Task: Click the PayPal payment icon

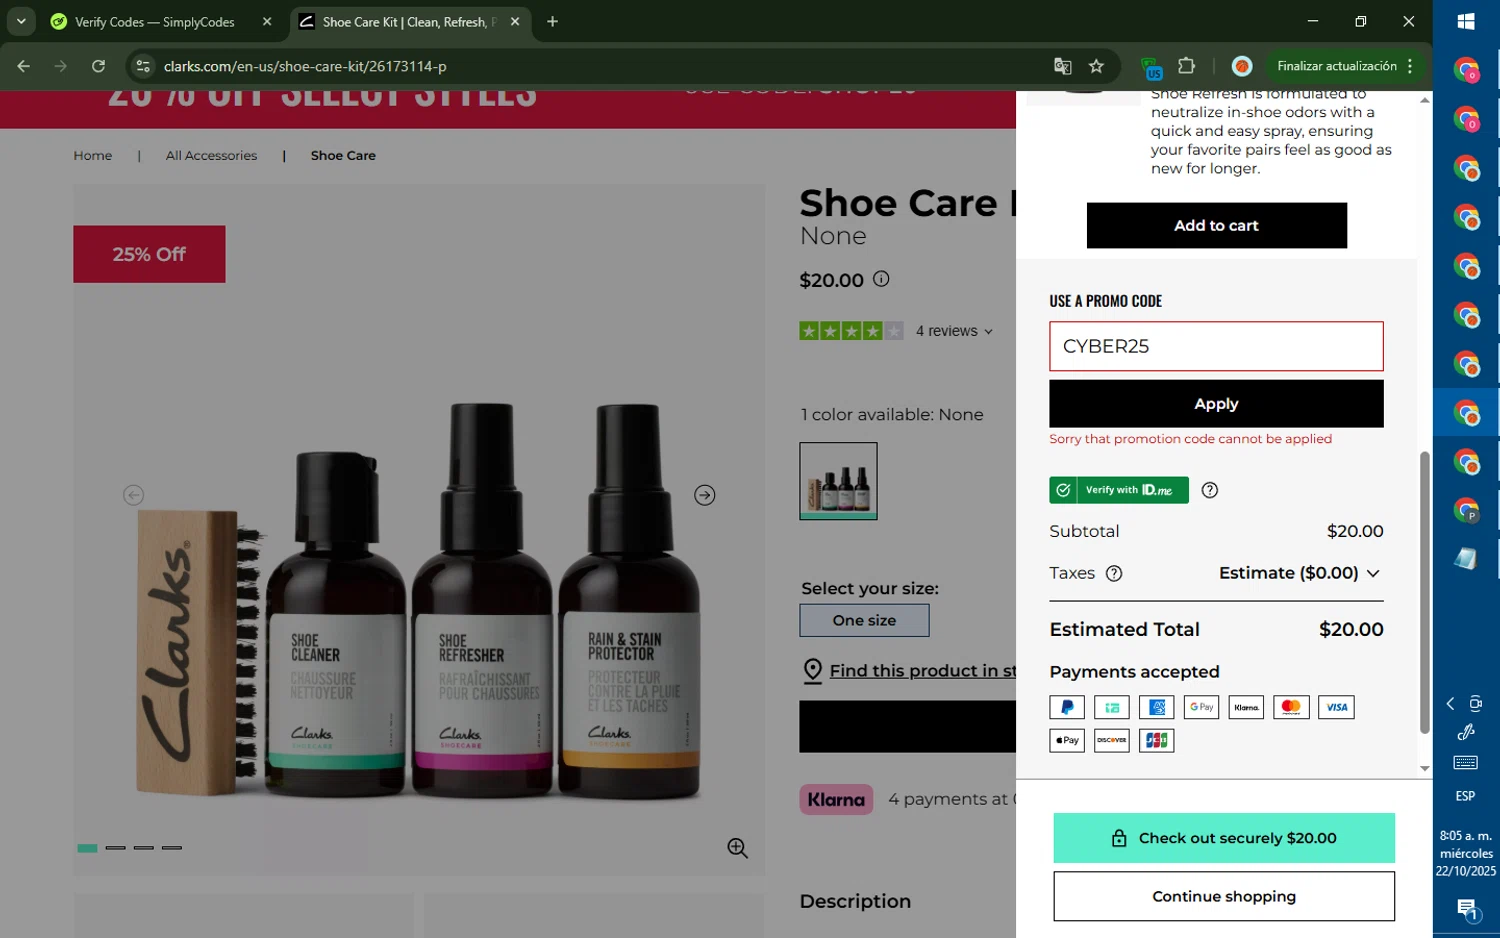Action: tap(1067, 707)
